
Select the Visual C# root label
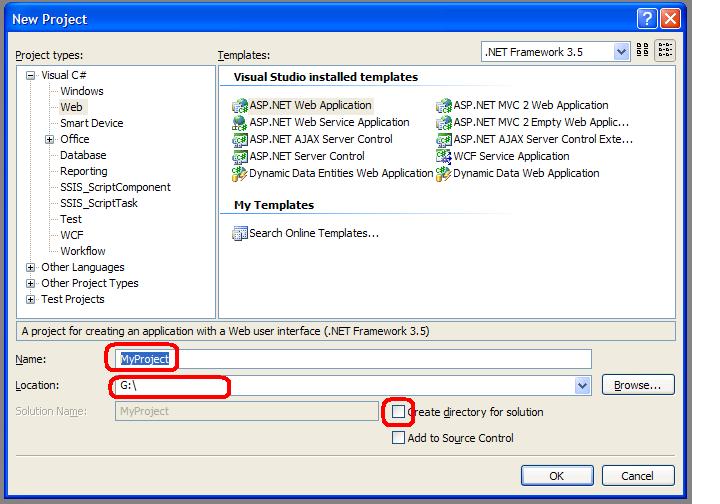coord(64,75)
